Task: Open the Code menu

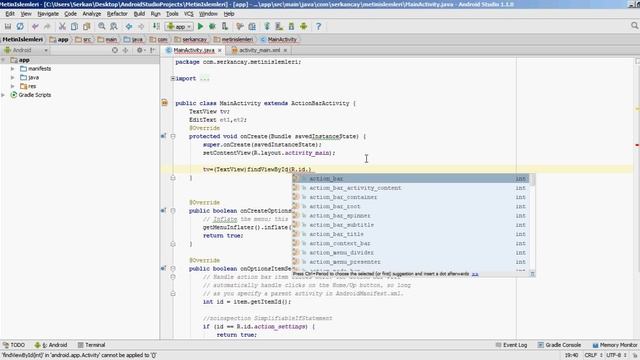Action: 71,14
